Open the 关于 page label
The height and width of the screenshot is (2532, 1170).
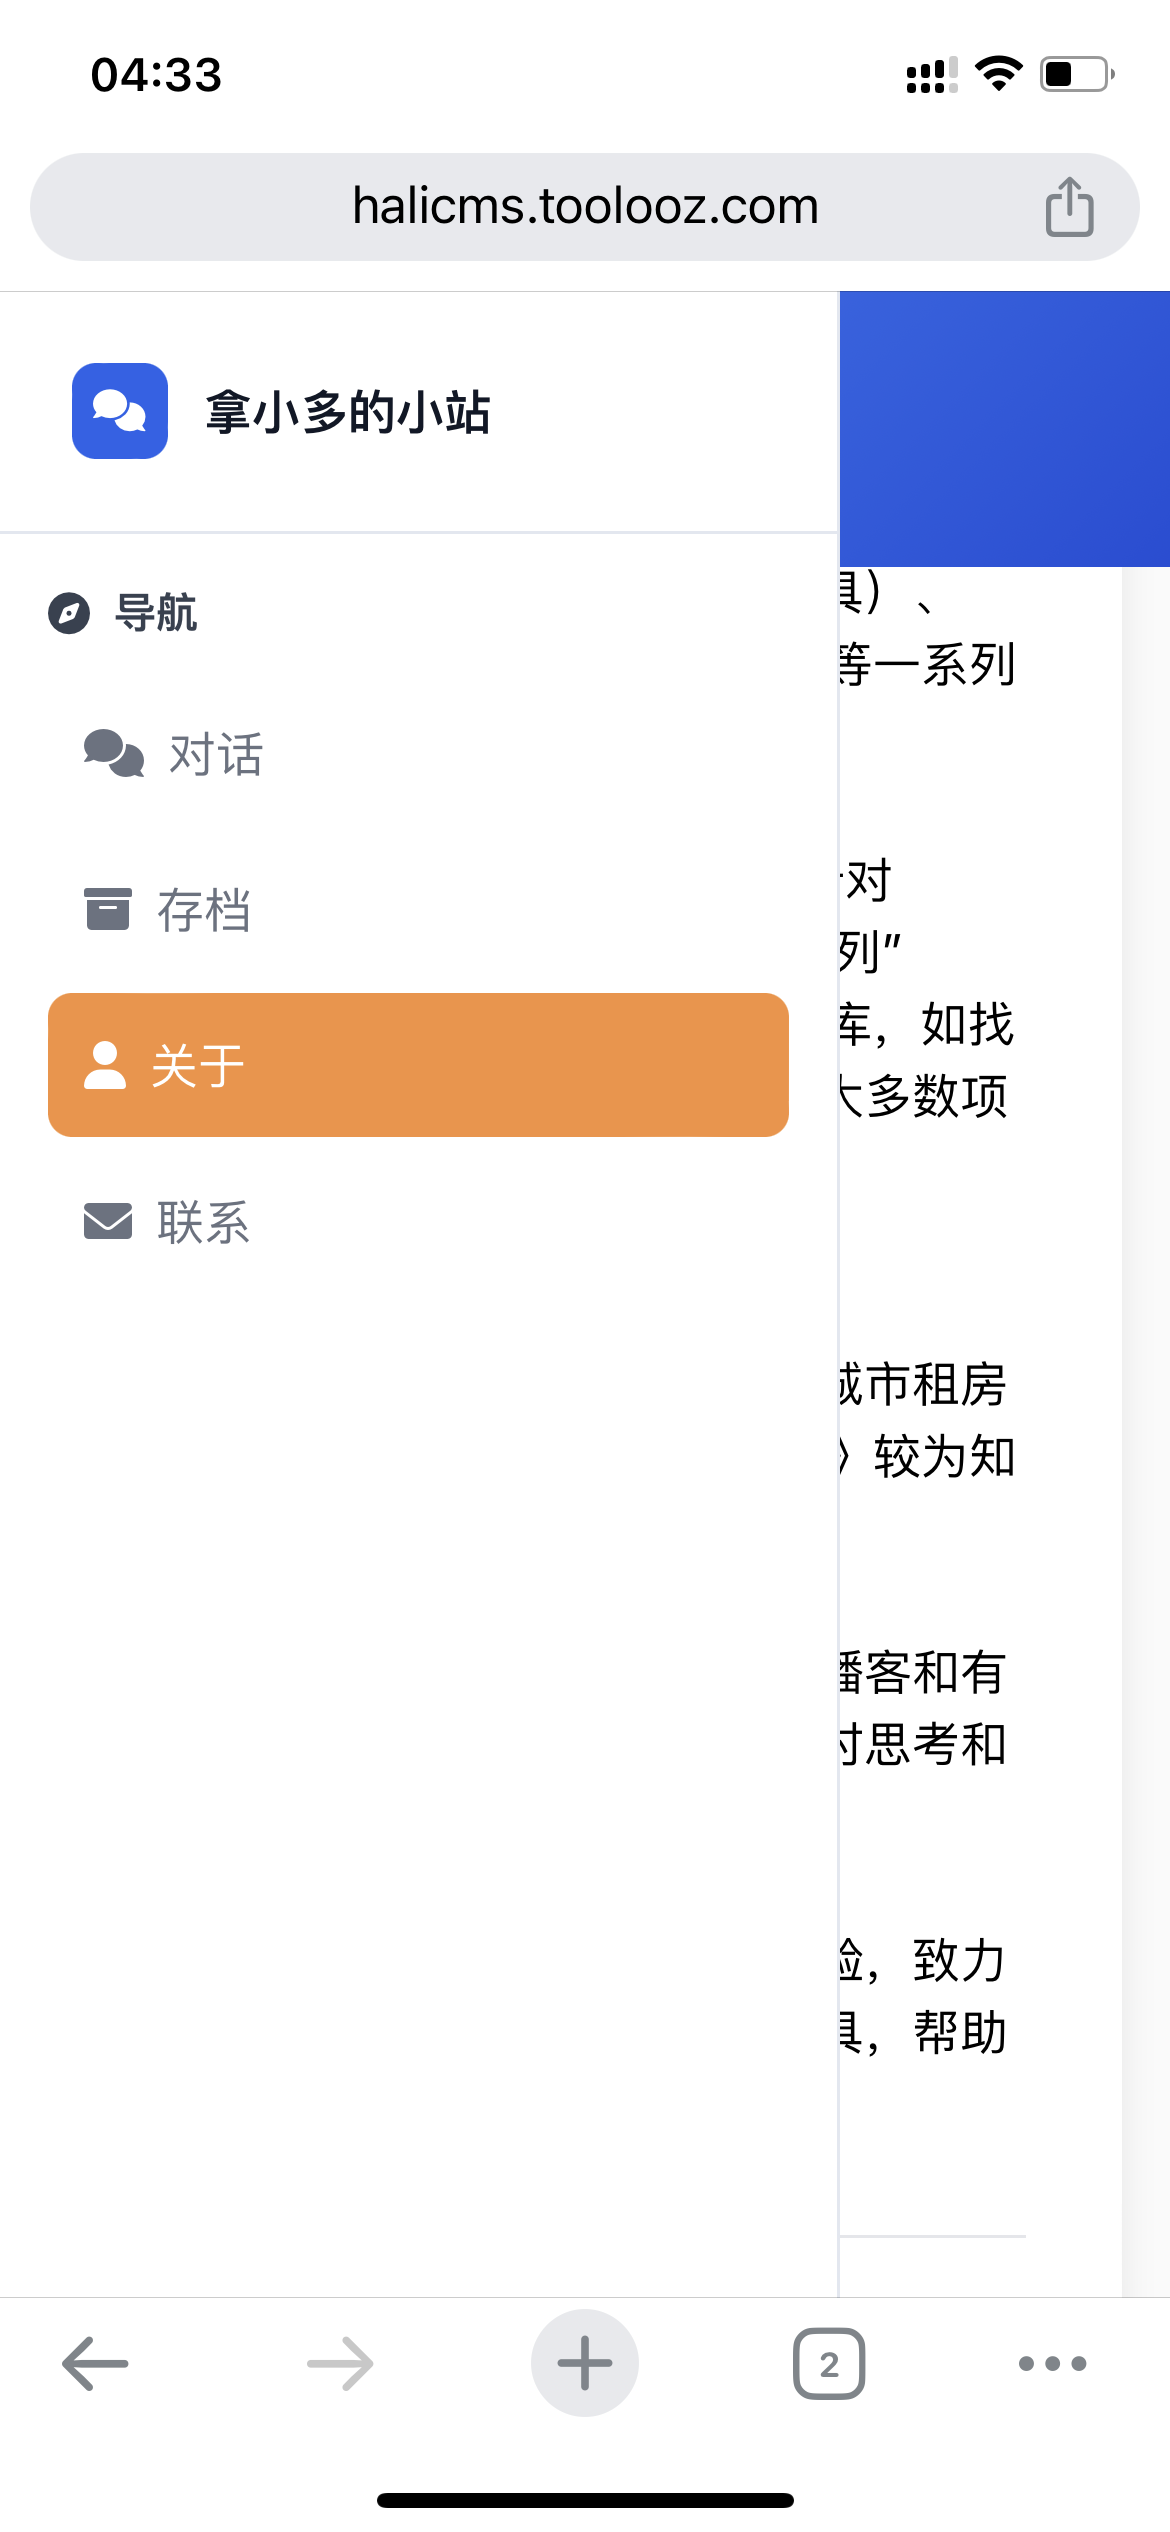(198, 1066)
